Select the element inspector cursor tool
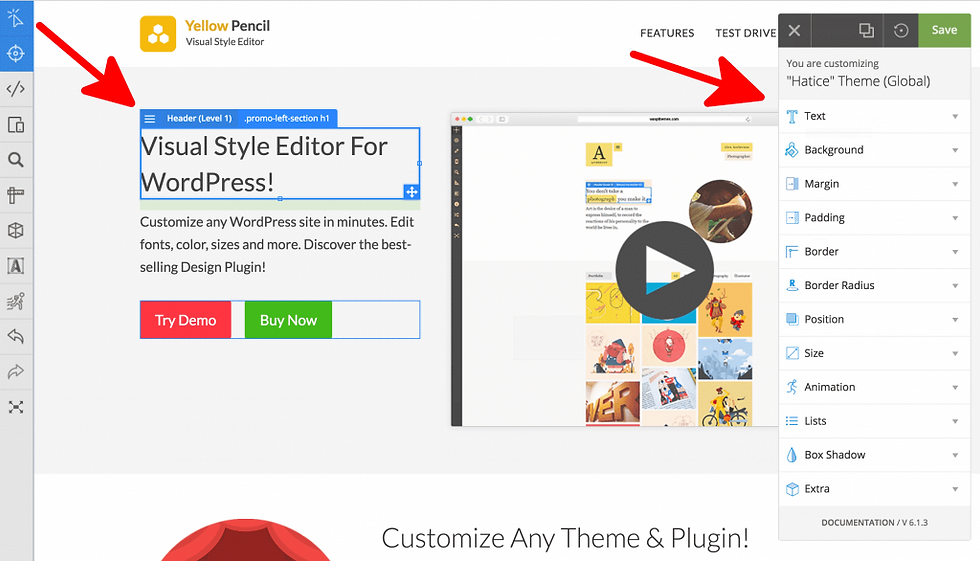 pyautogui.click(x=16, y=17)
